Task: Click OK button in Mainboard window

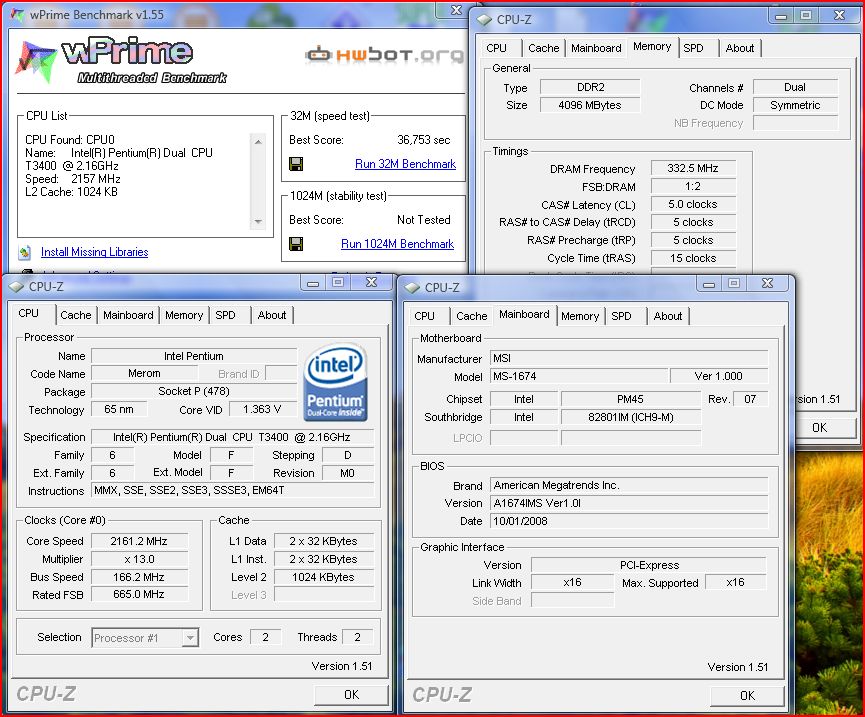Action: (747, 696)
